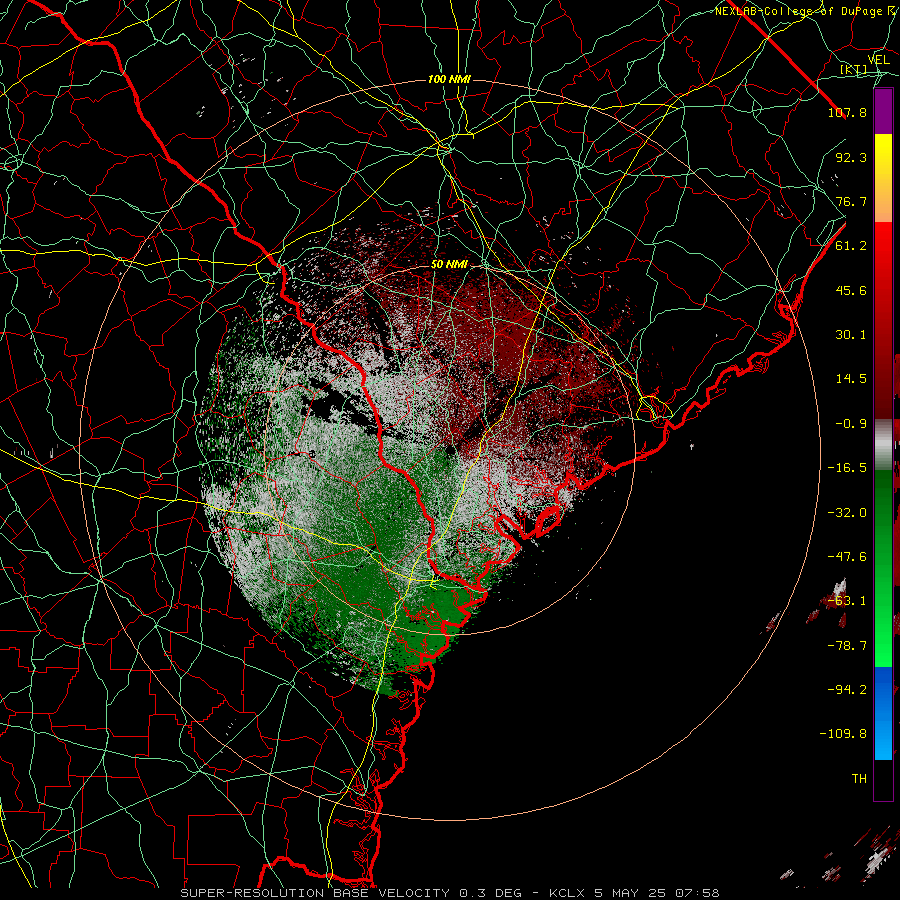900x900 pixels.
Task: Click the '-63.1' scale value
Action: point(847,601)
